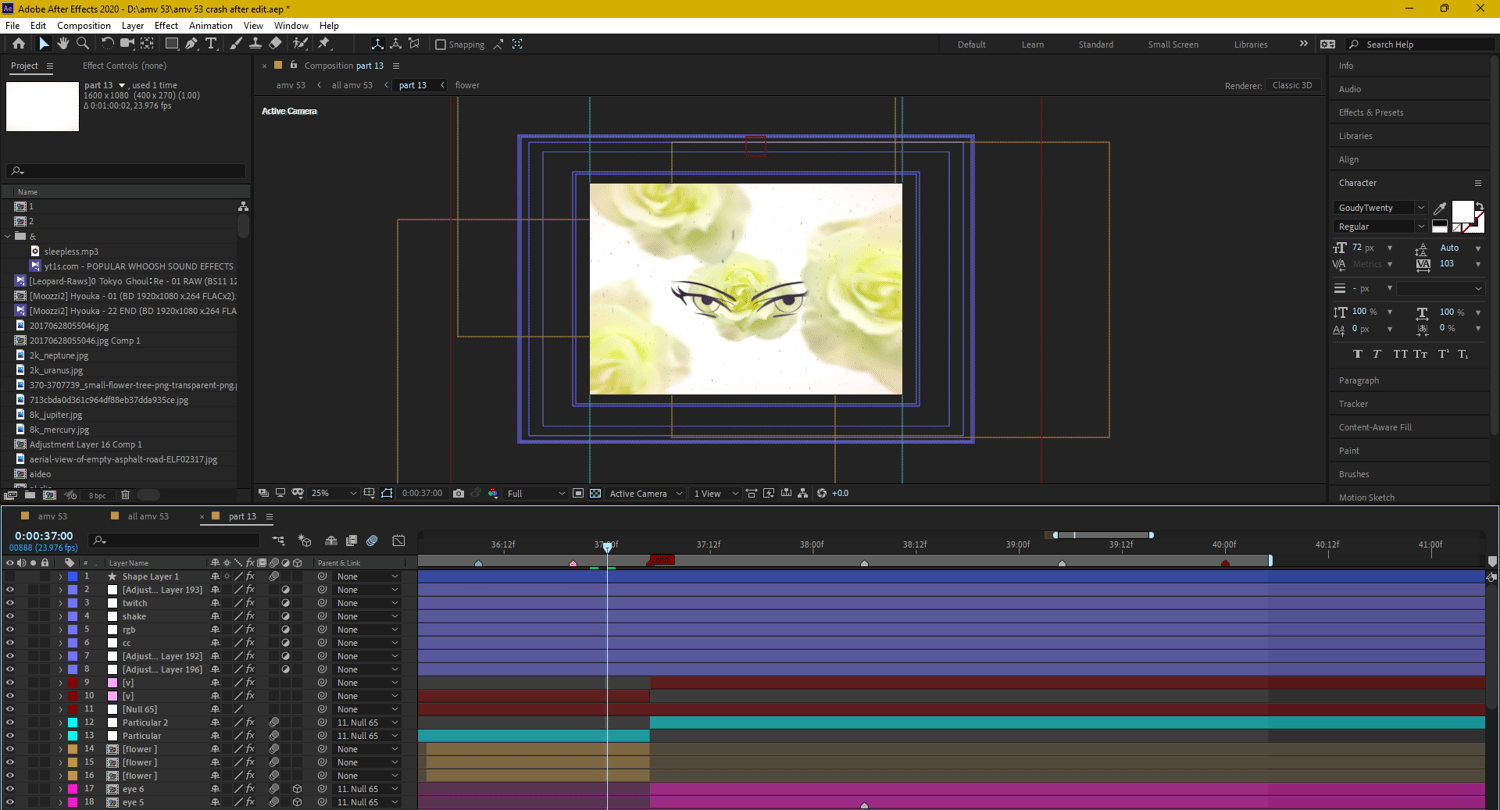Click the Take Snapshot camera icon
The width and height of the screenshot is (1500, 810).
(x=458, y=493)
